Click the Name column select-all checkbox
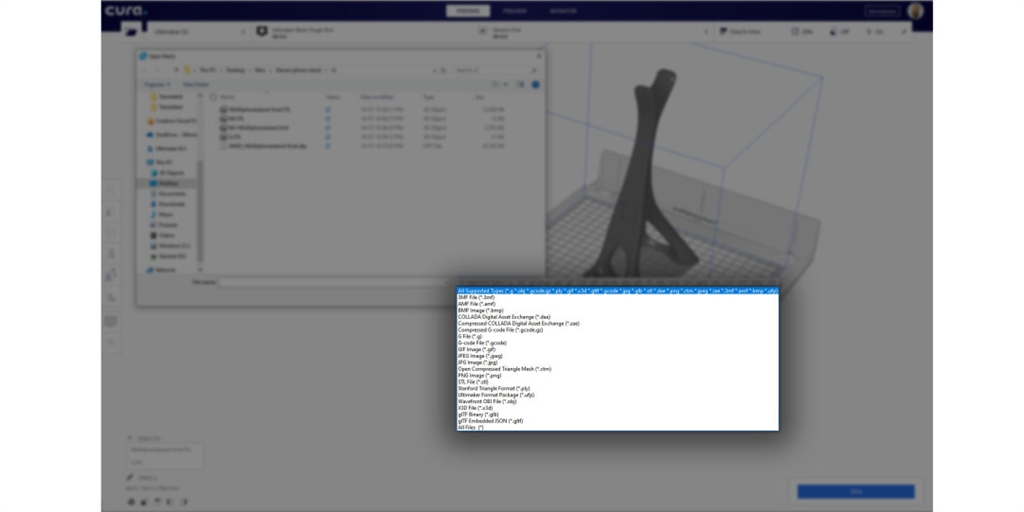 click(212, 97)
